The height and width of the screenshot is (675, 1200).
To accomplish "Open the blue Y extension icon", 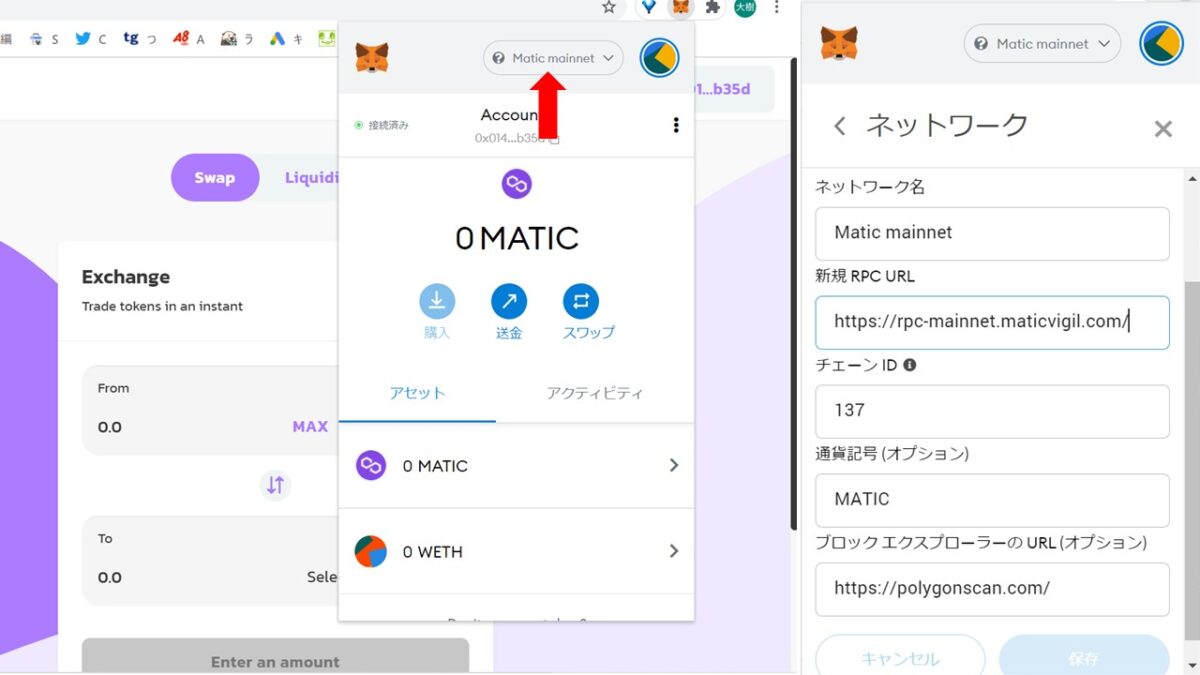I will point(649,7).
